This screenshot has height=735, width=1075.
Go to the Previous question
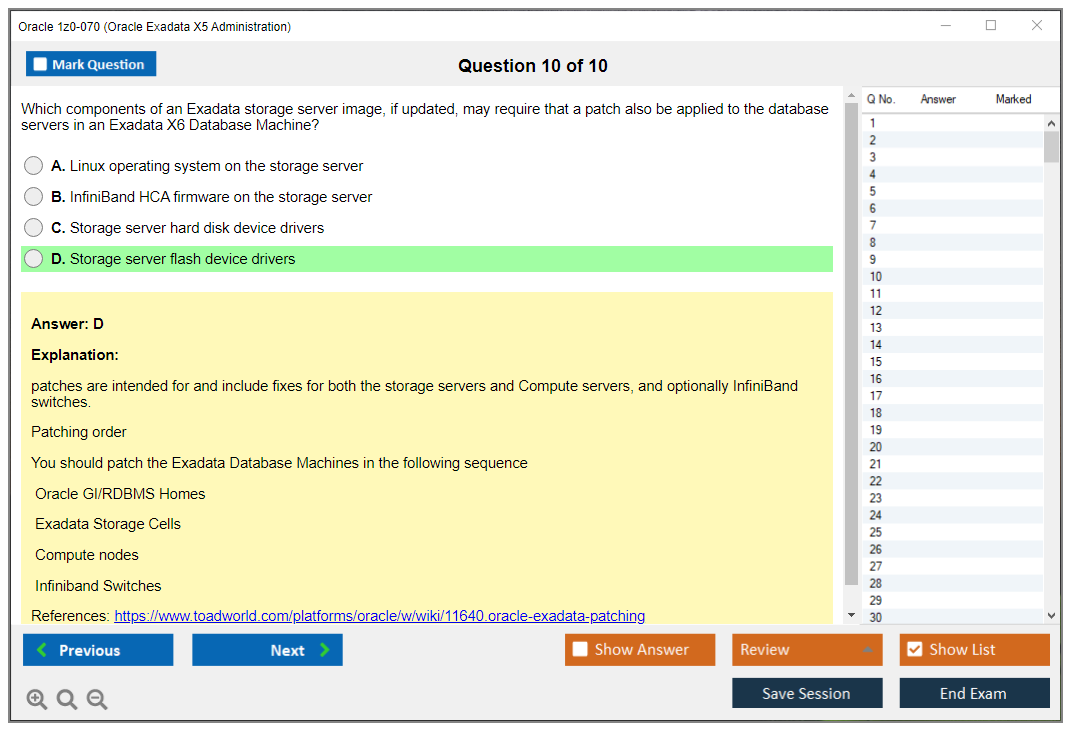click(x=98, y=650)
